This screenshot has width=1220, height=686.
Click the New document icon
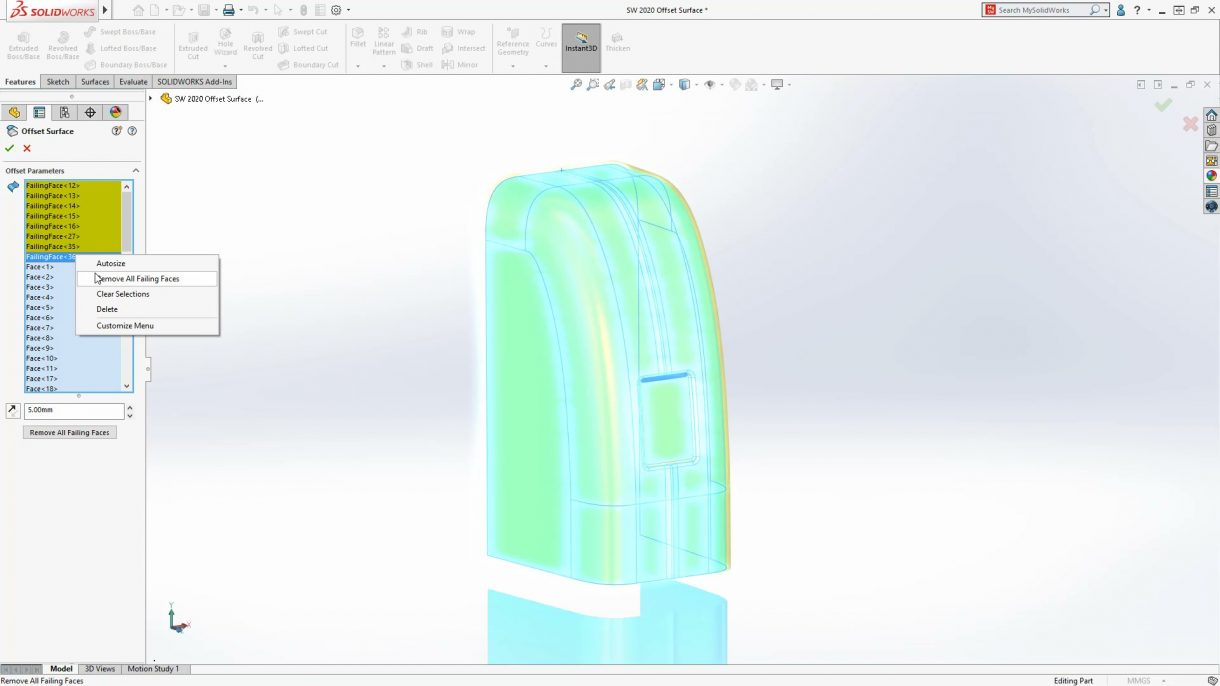click(156, 10)
